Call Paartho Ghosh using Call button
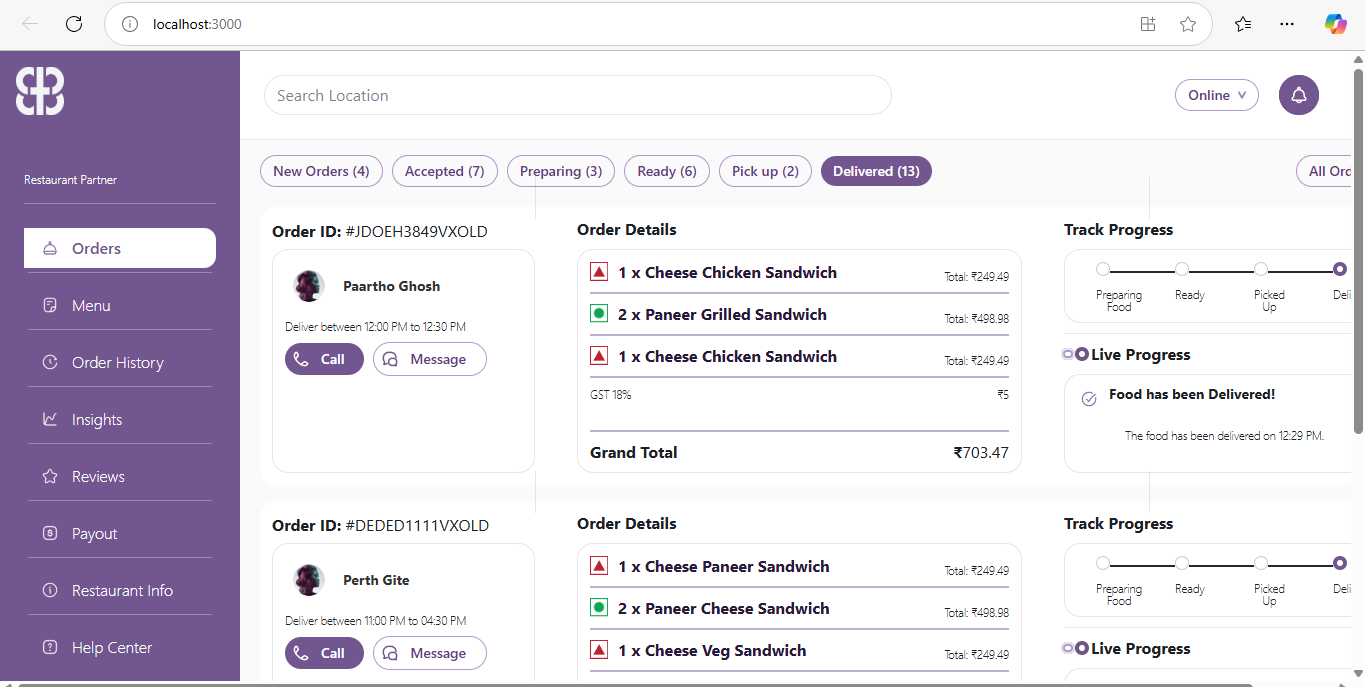The height and width of the screenshot is (687, 1365). pos(323,359)
